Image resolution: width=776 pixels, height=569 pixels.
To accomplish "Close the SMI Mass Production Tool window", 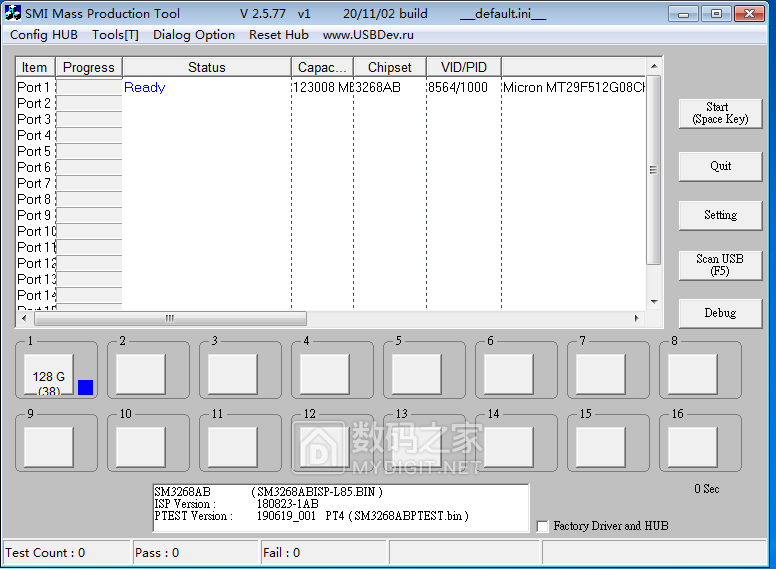I will [749, 13].
